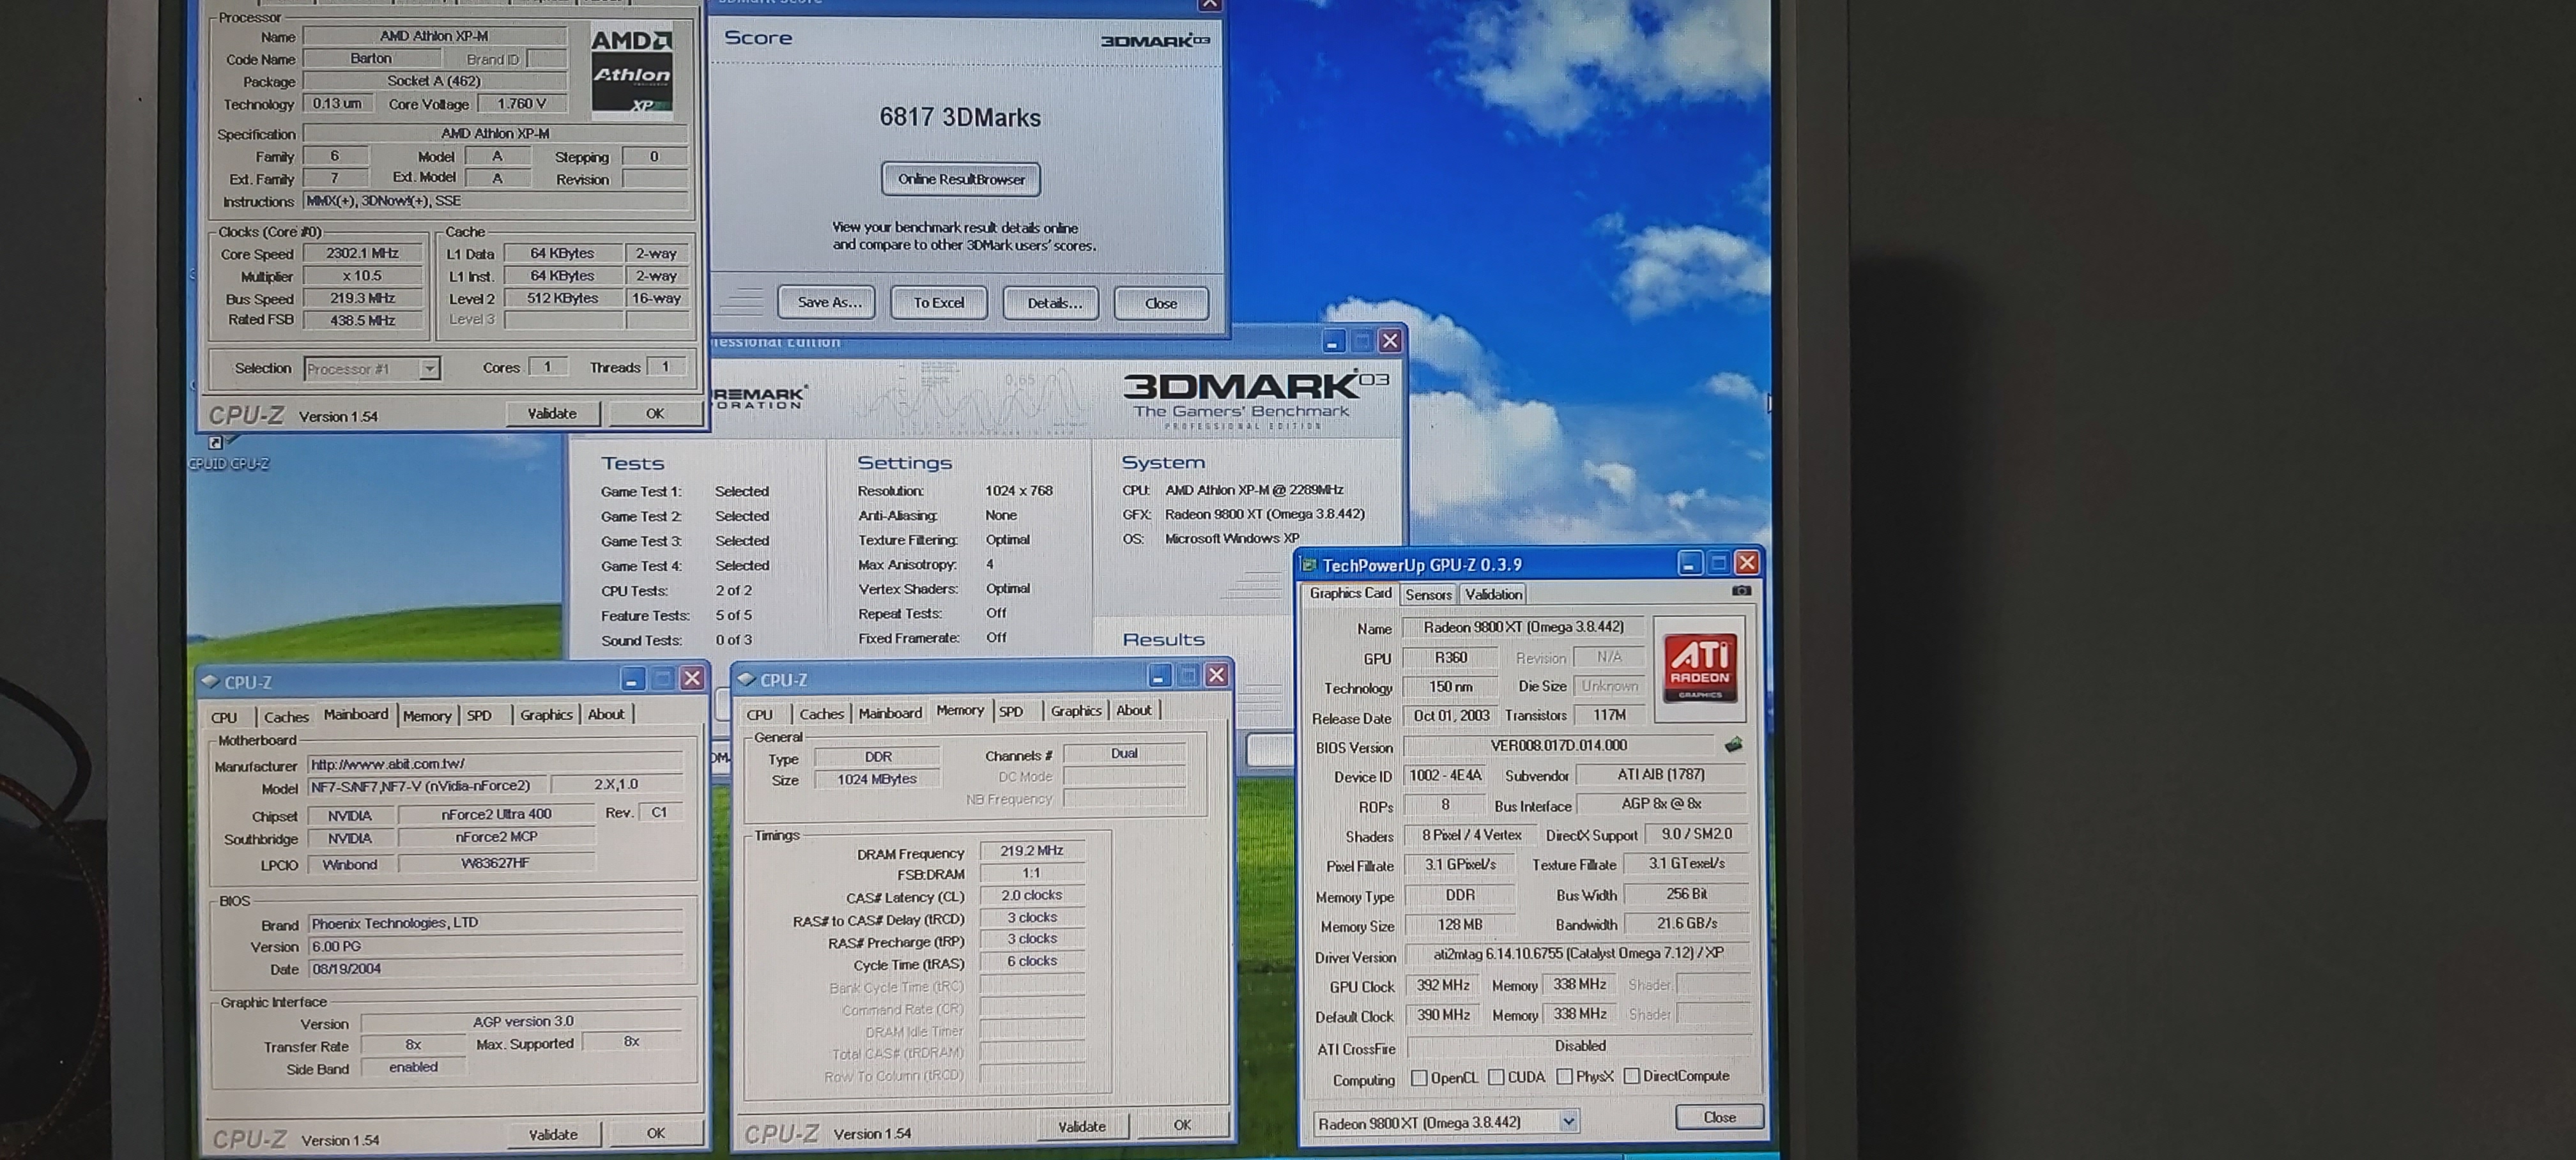
Task: Click the GPU-Z BIOS Version field
Action: (x=1558, y=746)
